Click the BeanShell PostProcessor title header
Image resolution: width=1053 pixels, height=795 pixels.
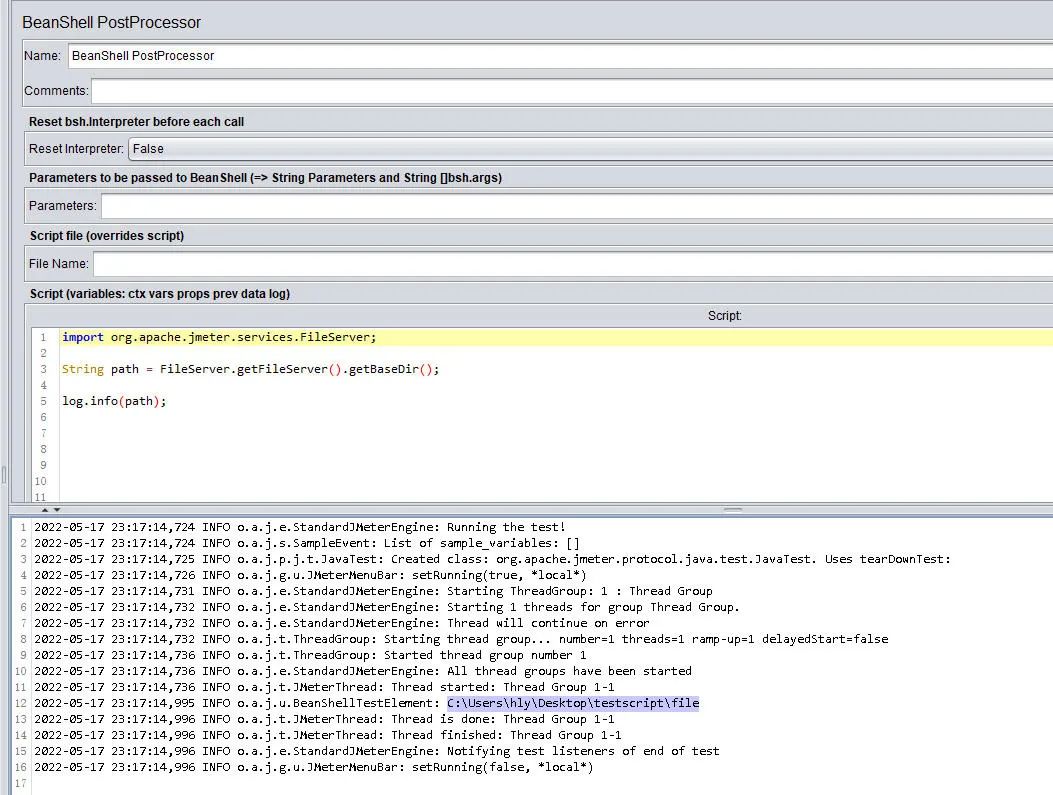click(x=111, y=22)
